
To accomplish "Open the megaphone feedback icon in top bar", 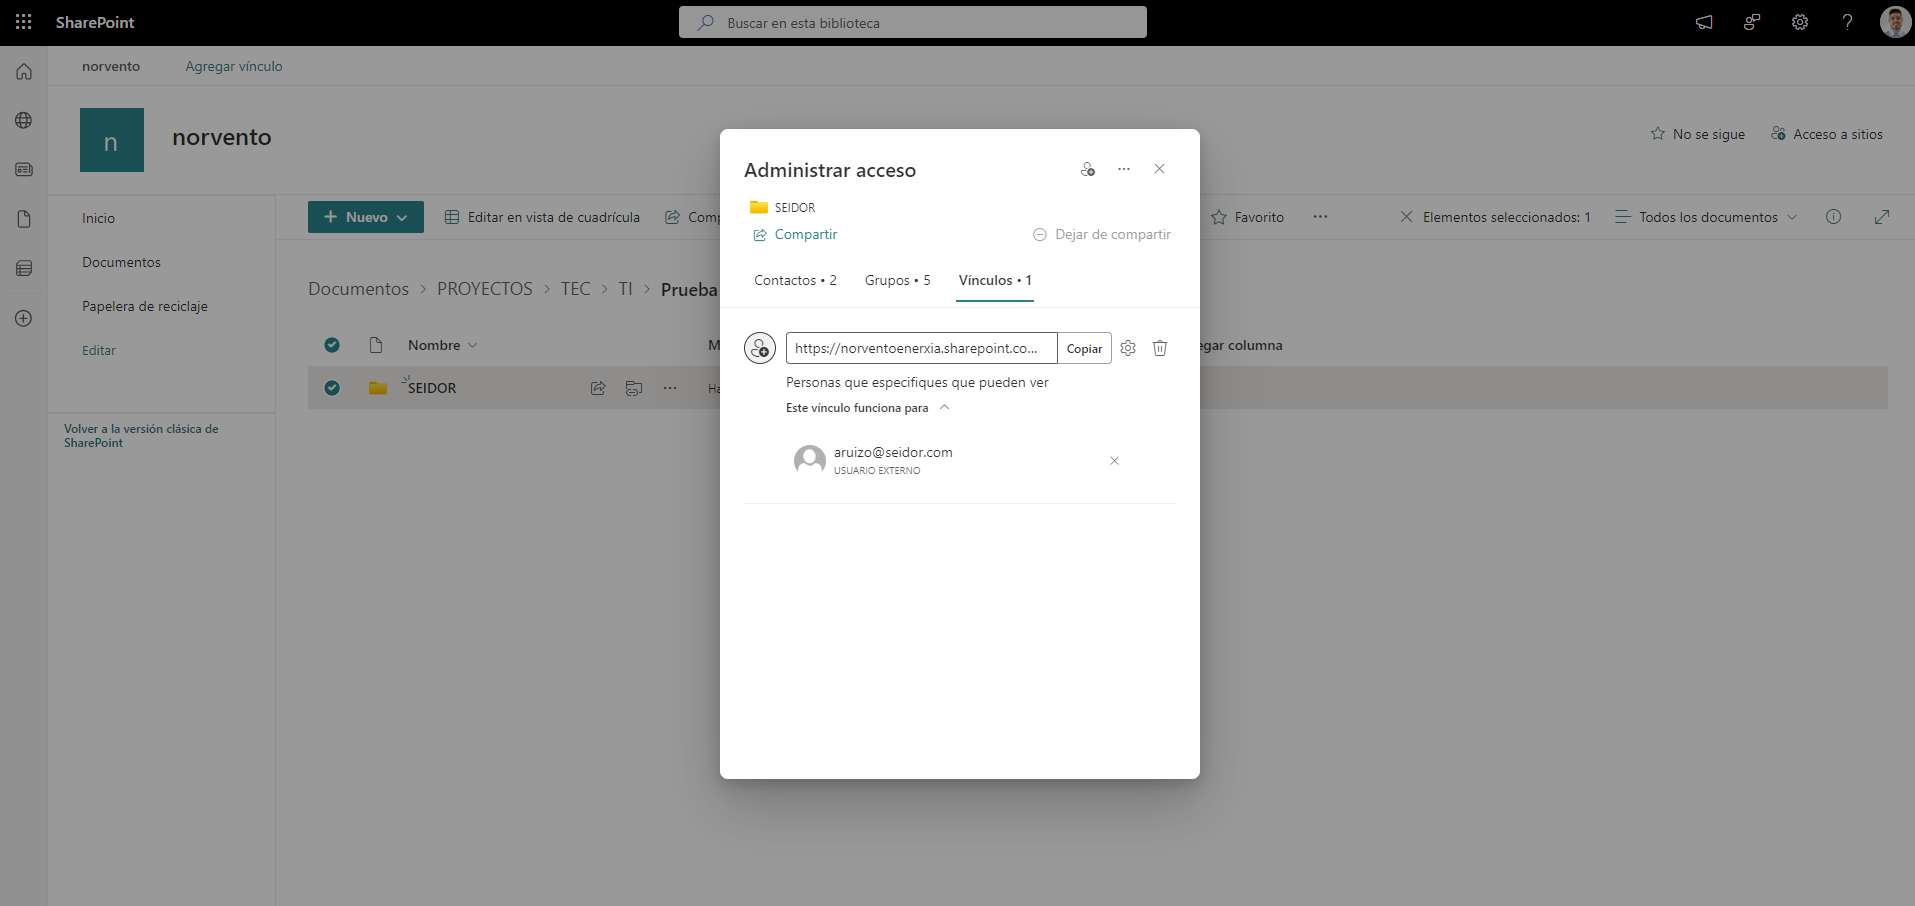I will pos(1704,22).
